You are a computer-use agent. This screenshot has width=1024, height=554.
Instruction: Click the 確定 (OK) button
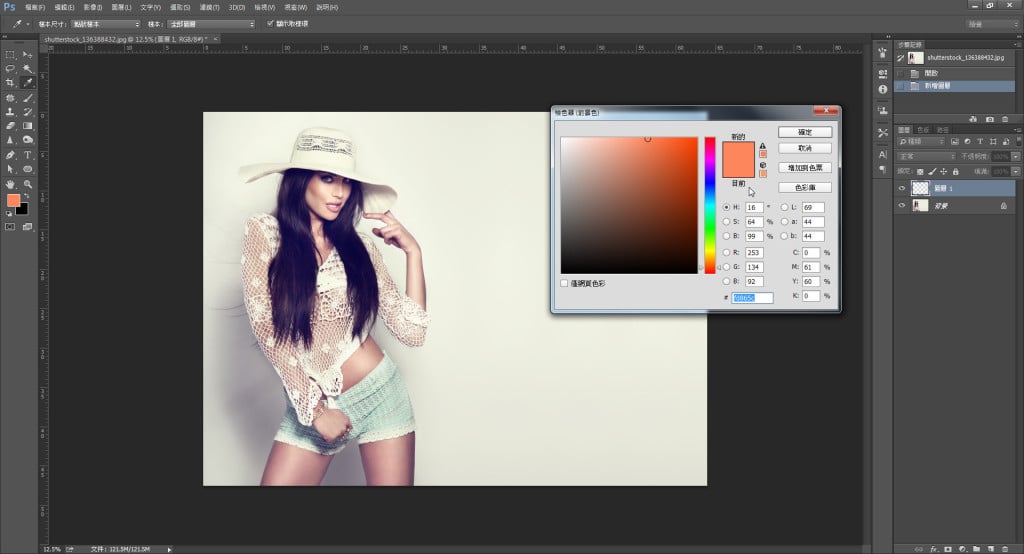[x=804, y=132]
